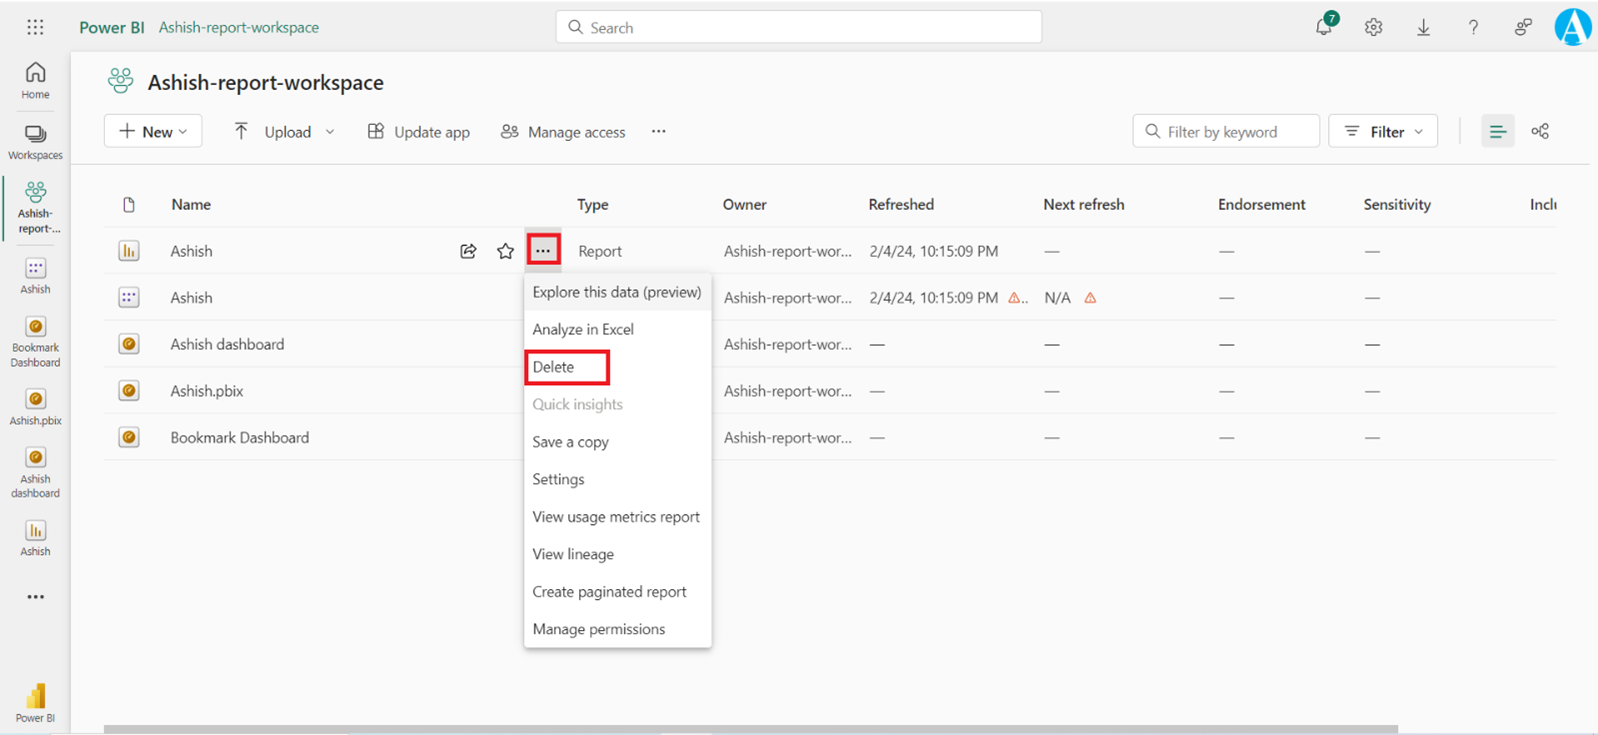Expand the Upload dropdown
Screen dimensions: 1598x735
click(284, 131)
